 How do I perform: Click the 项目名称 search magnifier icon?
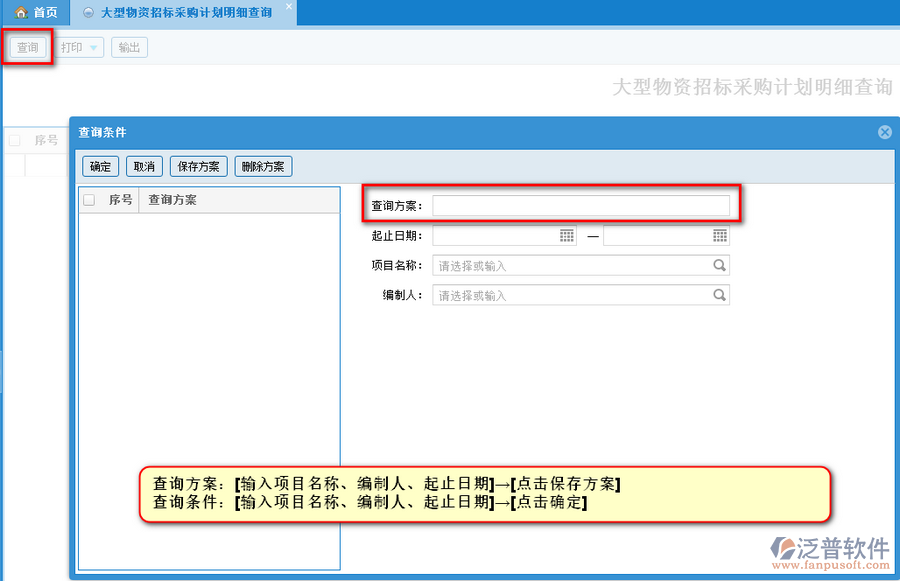click(x=719, y=266)
